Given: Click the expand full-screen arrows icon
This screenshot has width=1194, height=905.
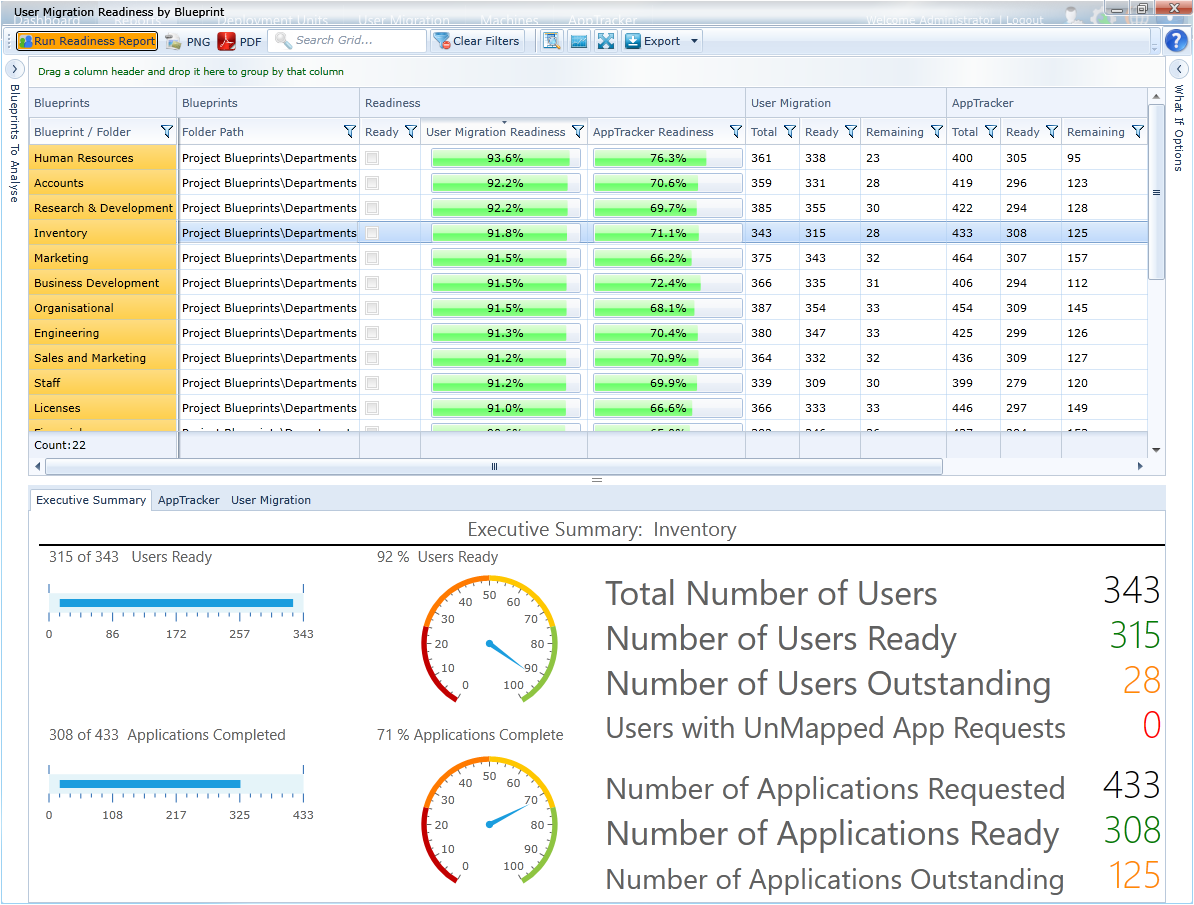Looking at the screenshot, I should [x=605, y=41].
